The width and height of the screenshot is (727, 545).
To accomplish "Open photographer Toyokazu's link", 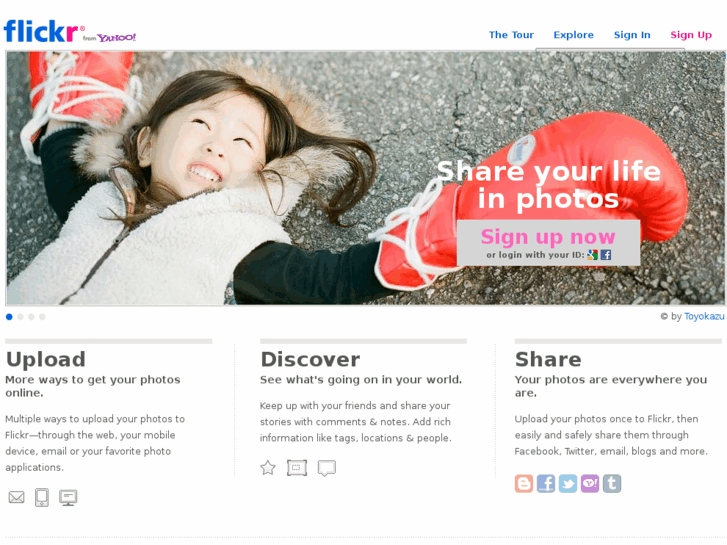I will (704, 316).
